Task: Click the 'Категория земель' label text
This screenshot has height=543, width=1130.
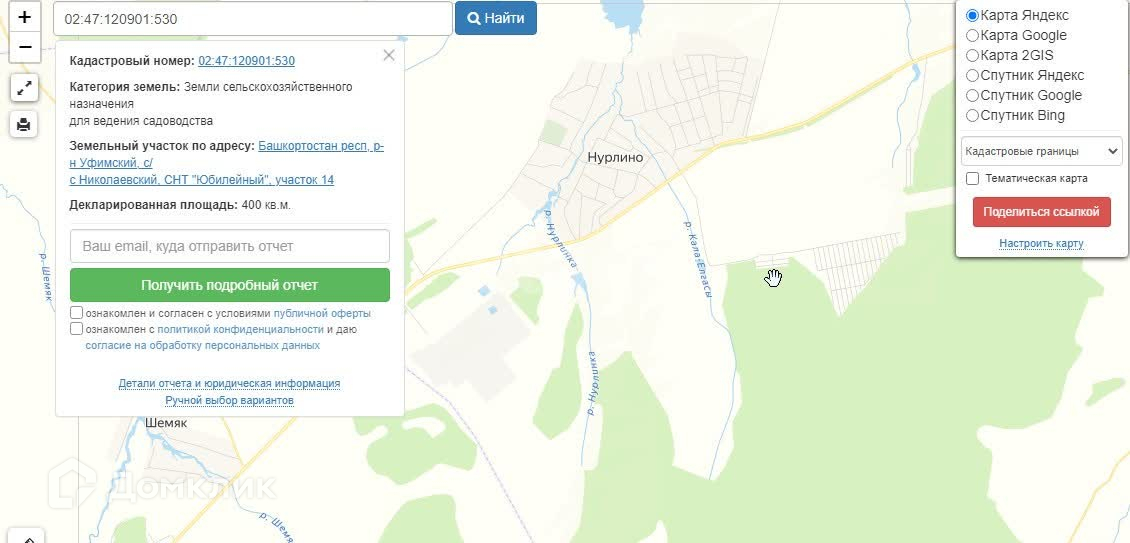Action: pyautogui.click(x=125, y=87)
